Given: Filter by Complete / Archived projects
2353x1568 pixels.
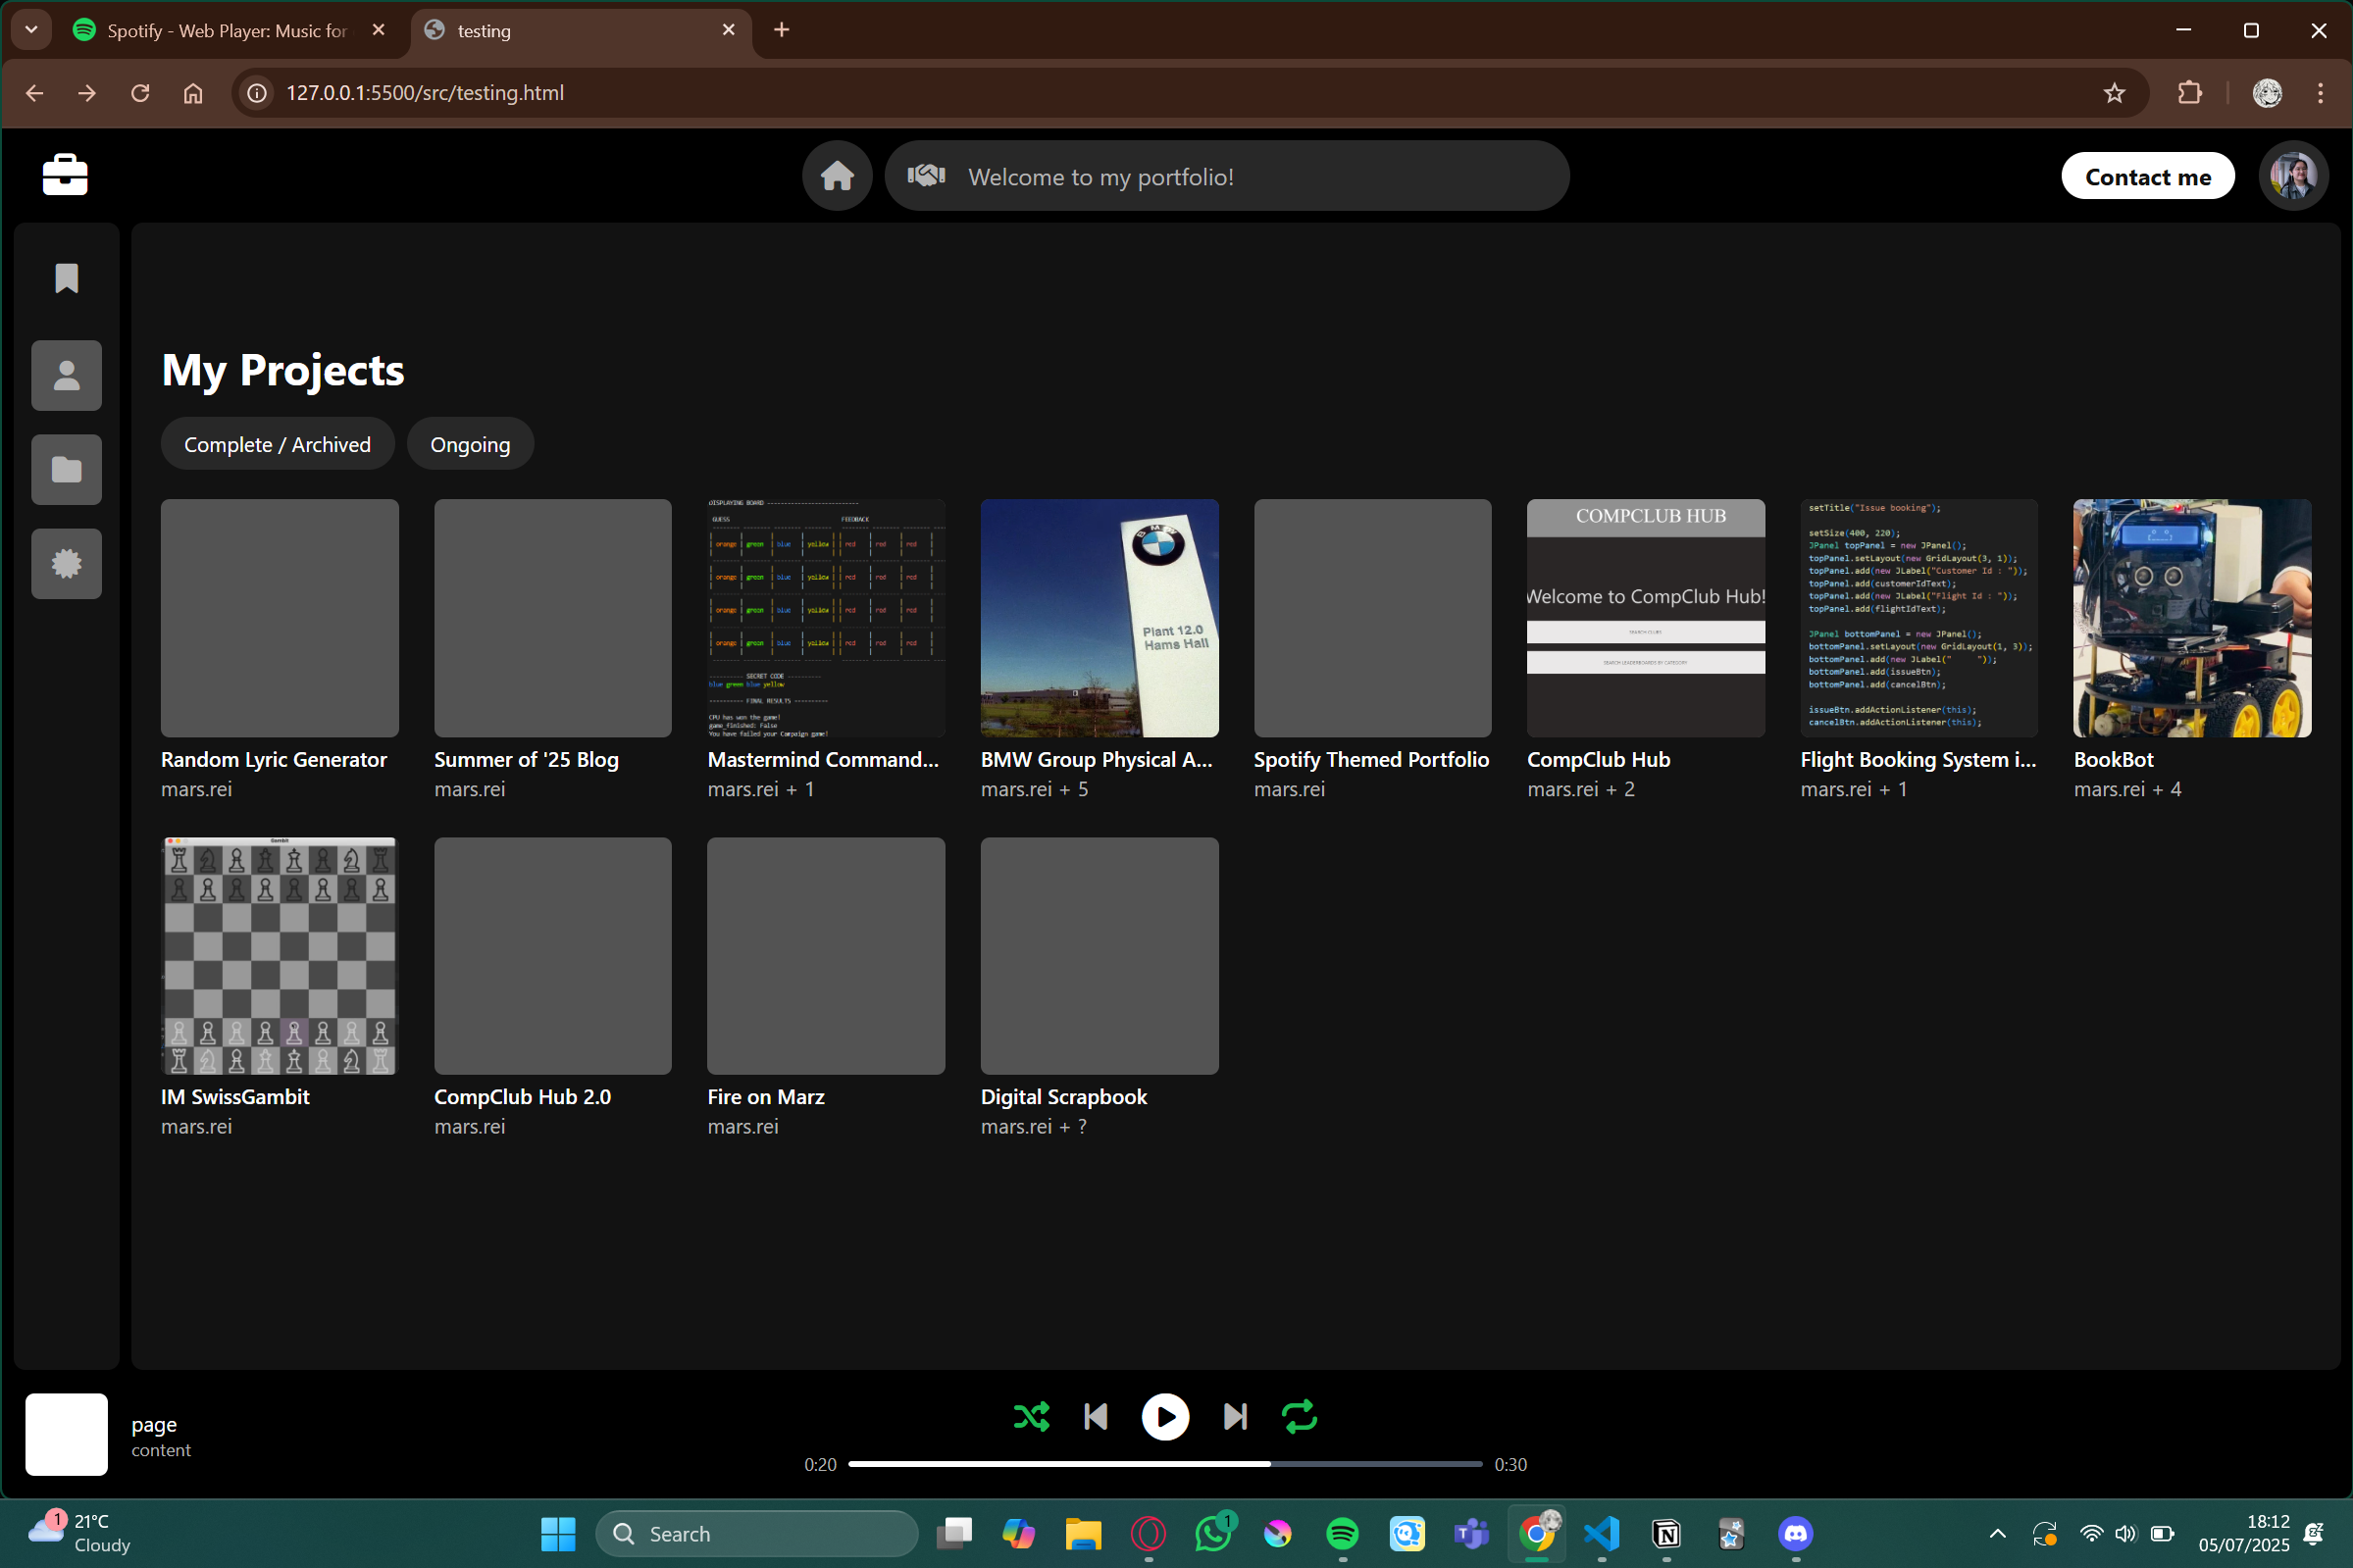Looking at the screenshot, I should coord(277,444).
